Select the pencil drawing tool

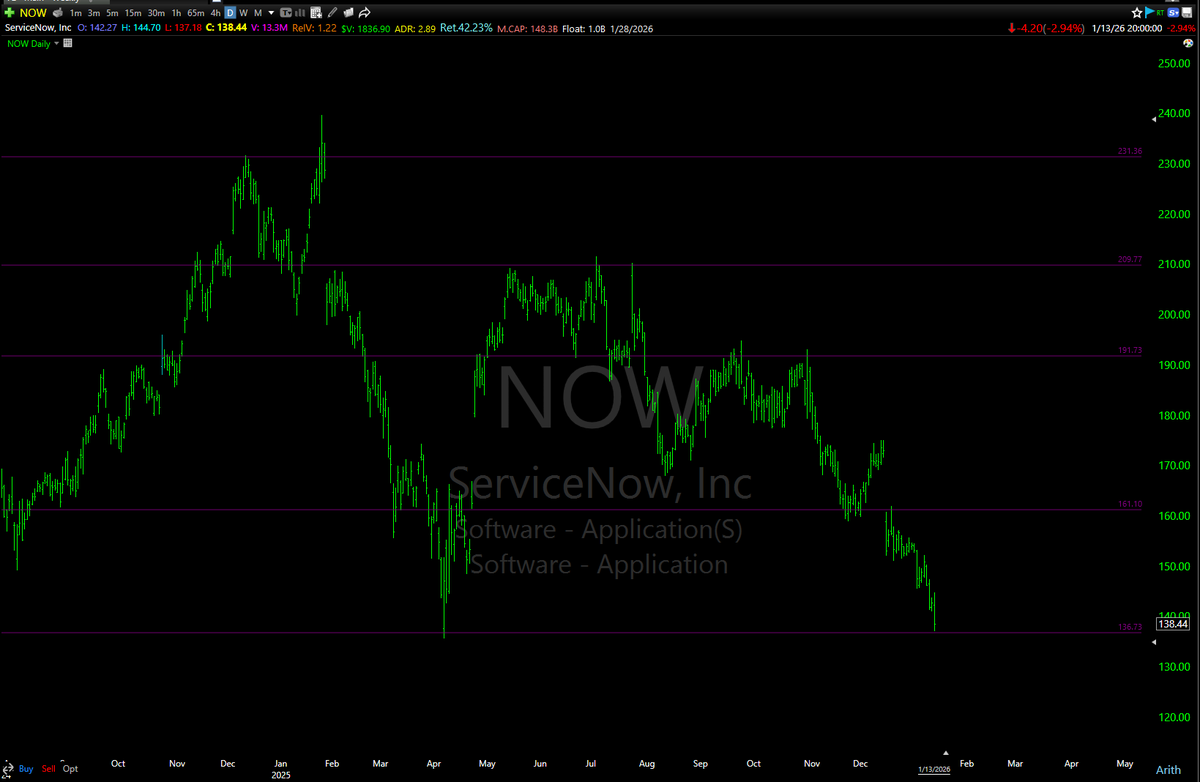coord(332,13)
